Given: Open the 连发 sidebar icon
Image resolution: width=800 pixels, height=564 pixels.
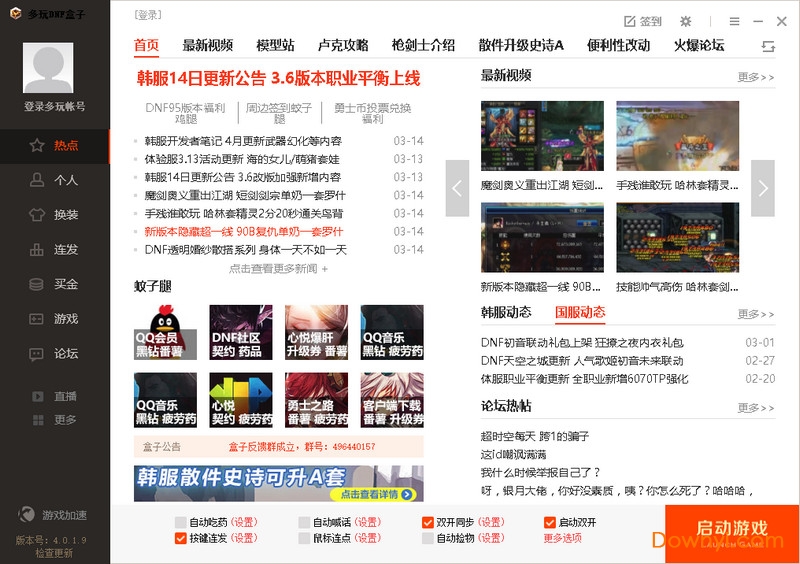Looking at the screenshot, I should tap(37, 250).
